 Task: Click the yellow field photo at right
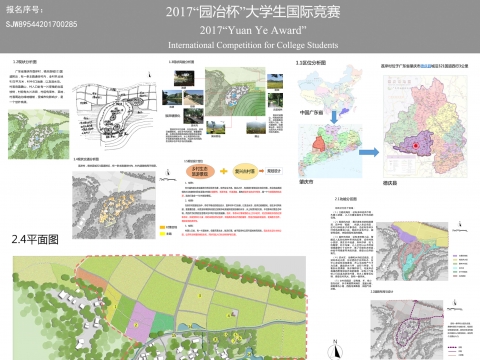coord(275,82)
